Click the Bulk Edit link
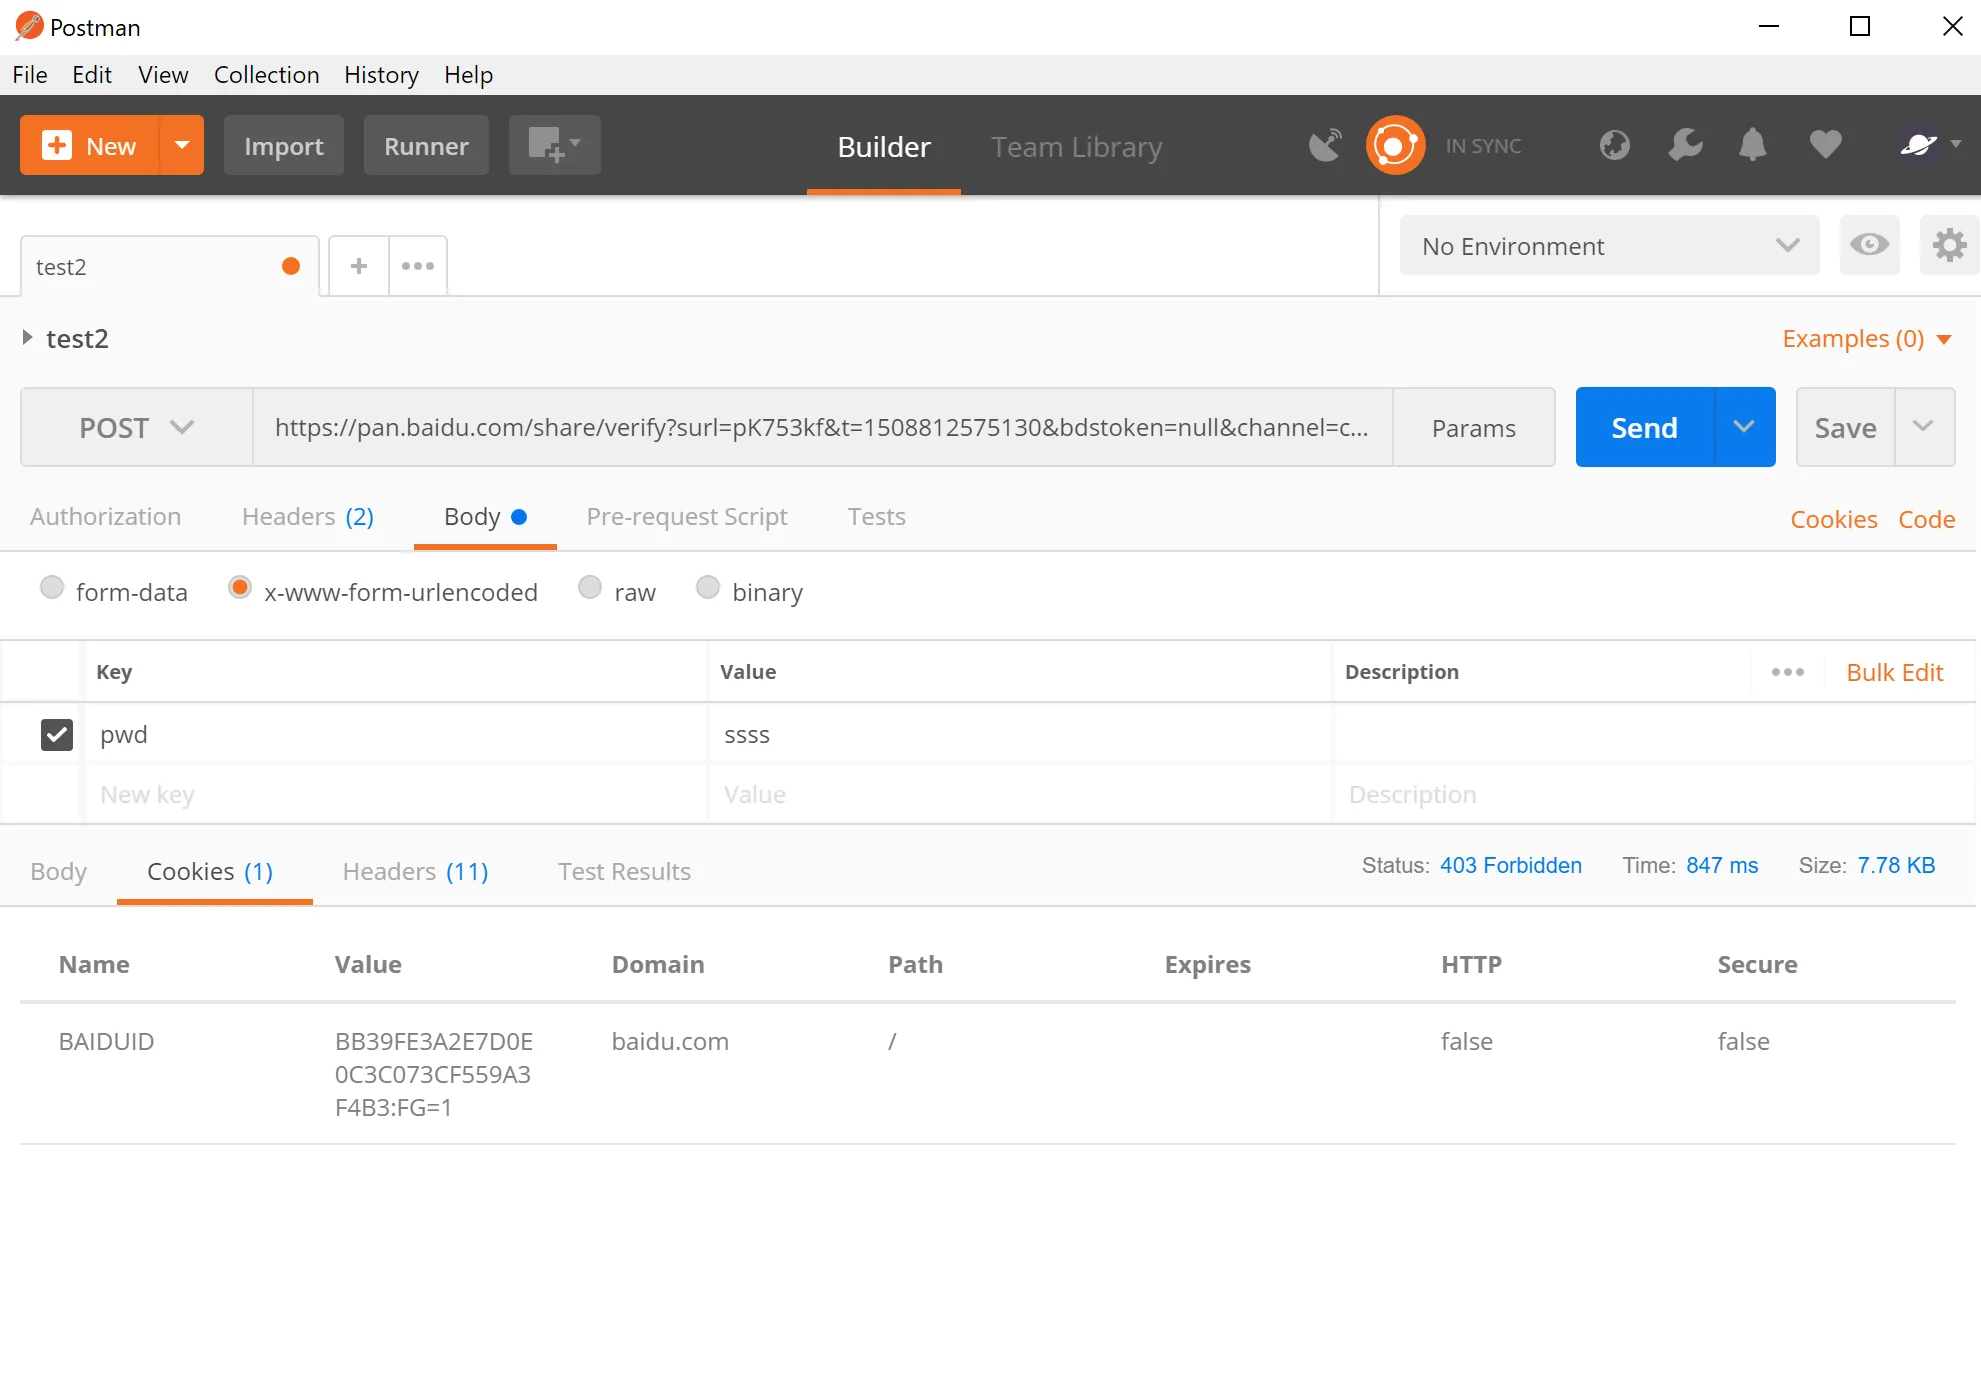 pyautogui.click(x=1894, y=673)
